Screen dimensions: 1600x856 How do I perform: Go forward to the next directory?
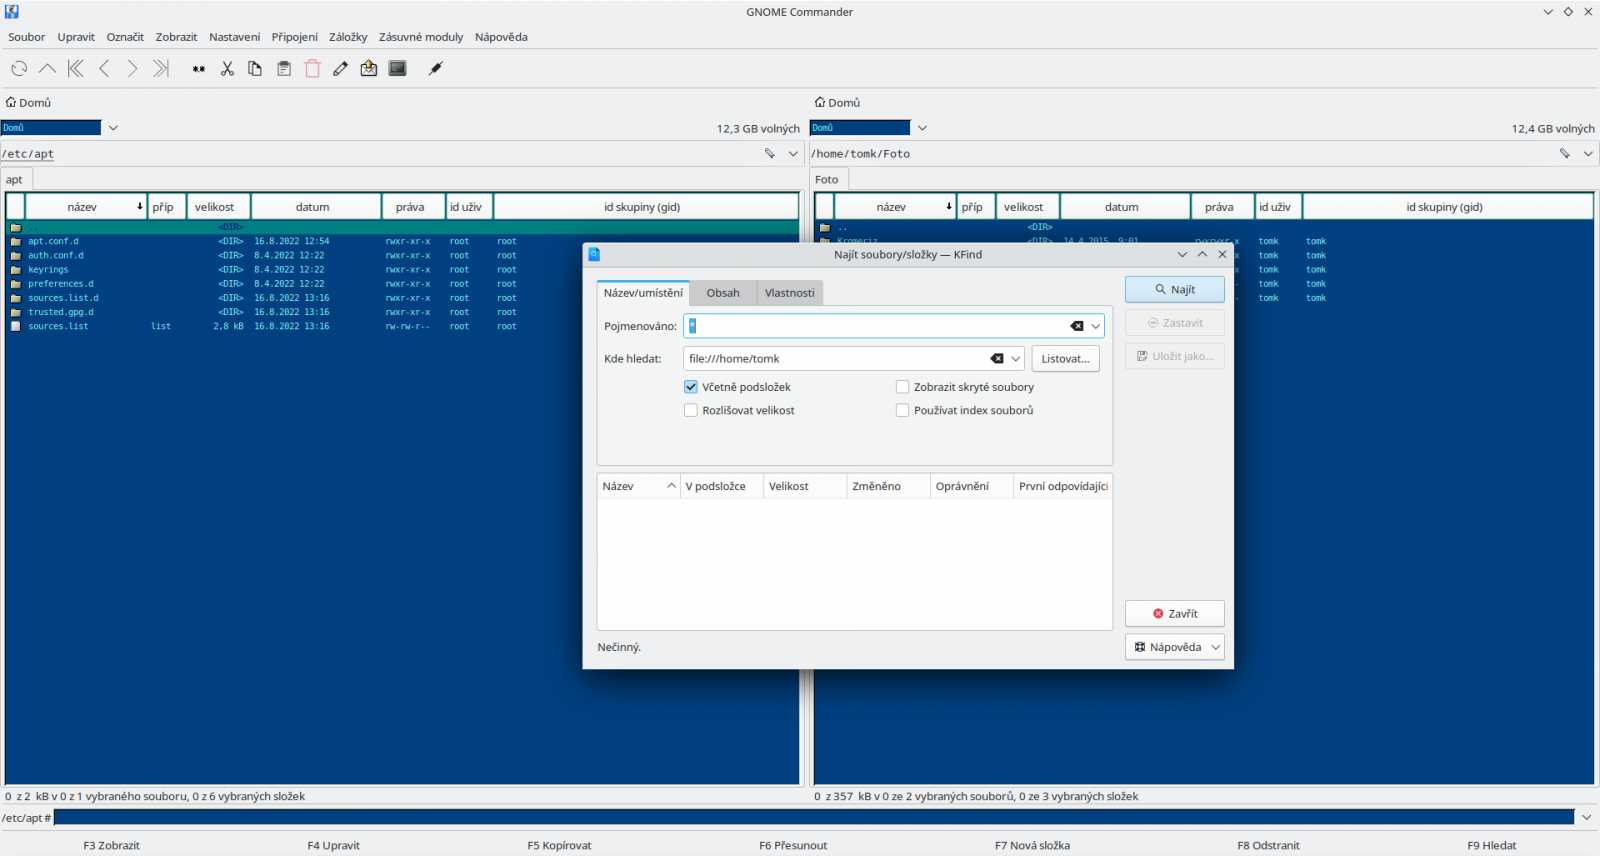click(x=132, y=69)
